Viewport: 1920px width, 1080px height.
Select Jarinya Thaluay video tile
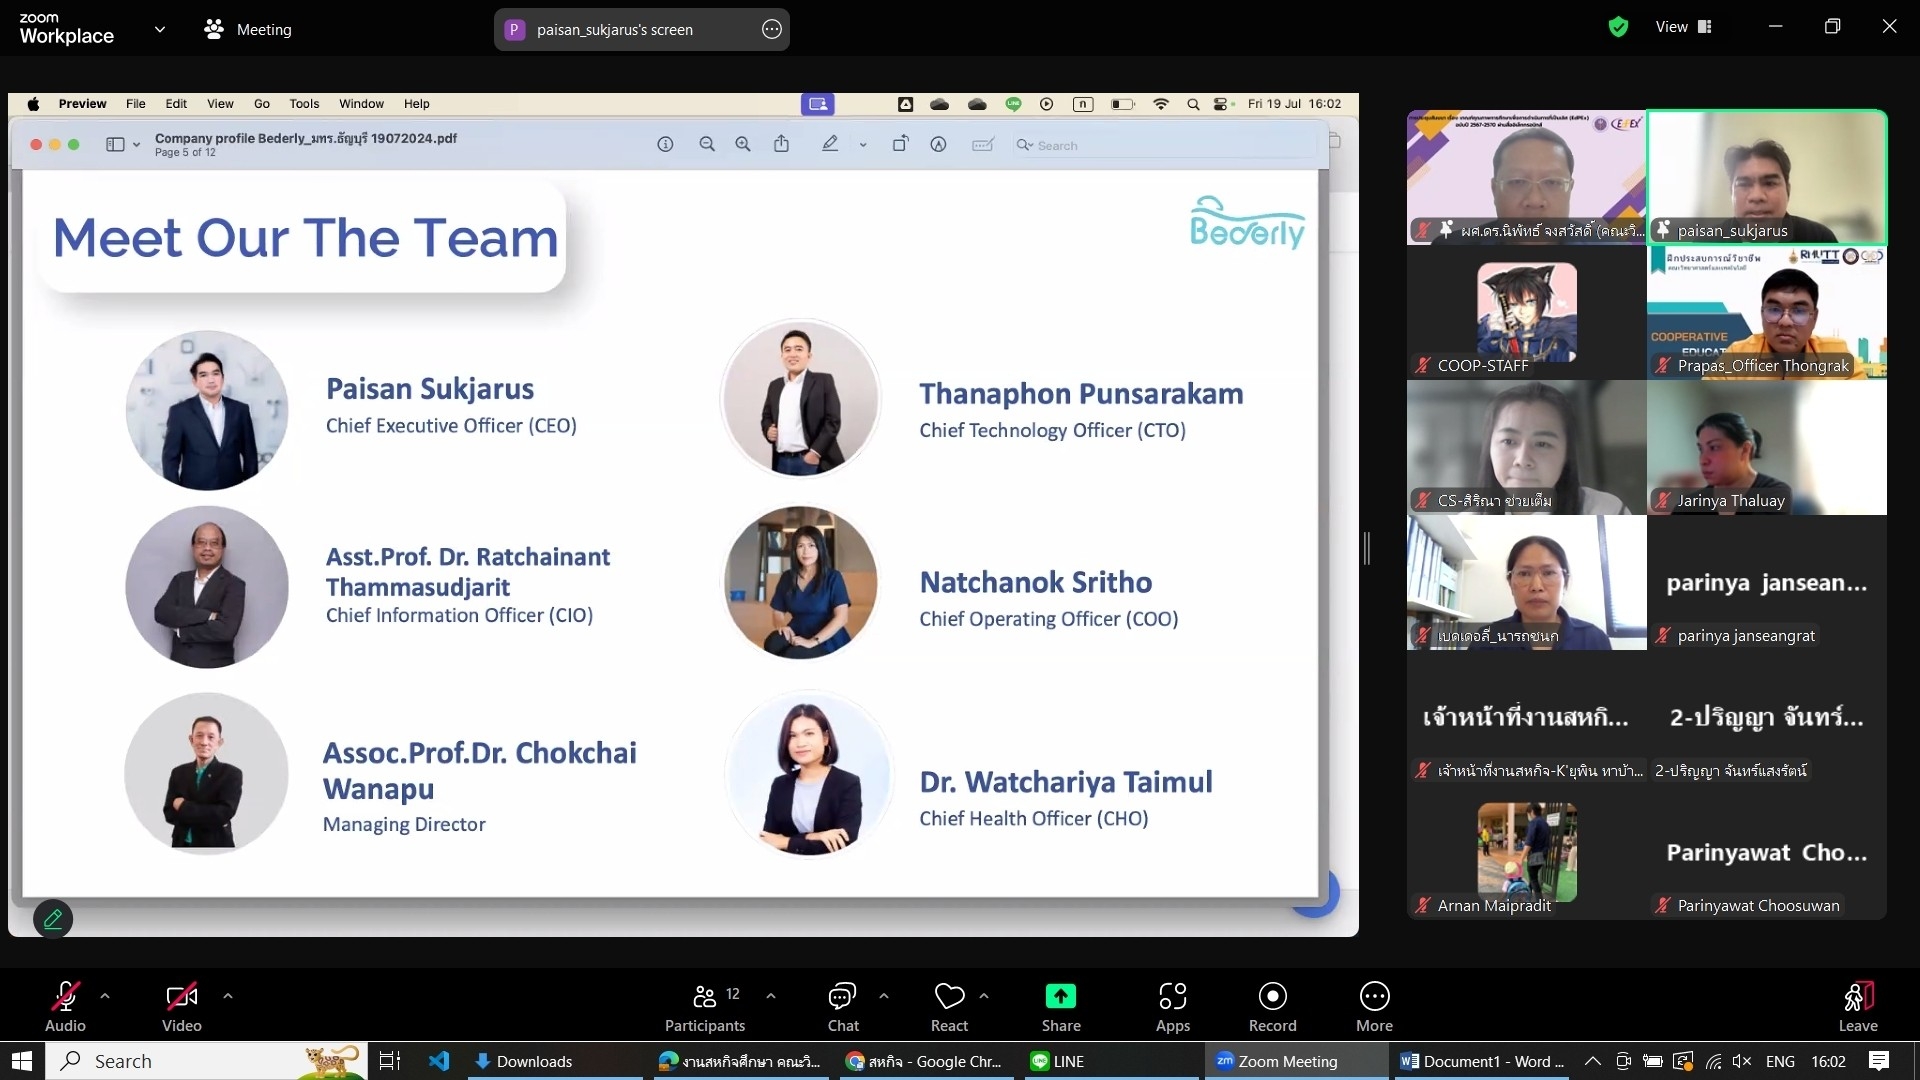[x=1767, y=447]
